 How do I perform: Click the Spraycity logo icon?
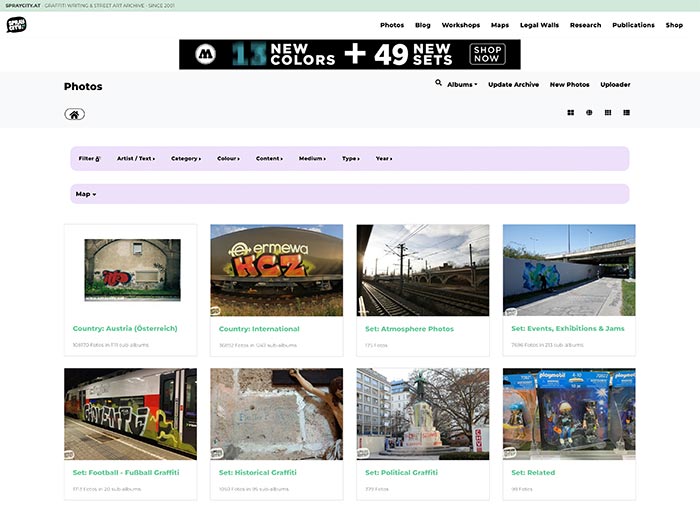[x=16, y=25]
